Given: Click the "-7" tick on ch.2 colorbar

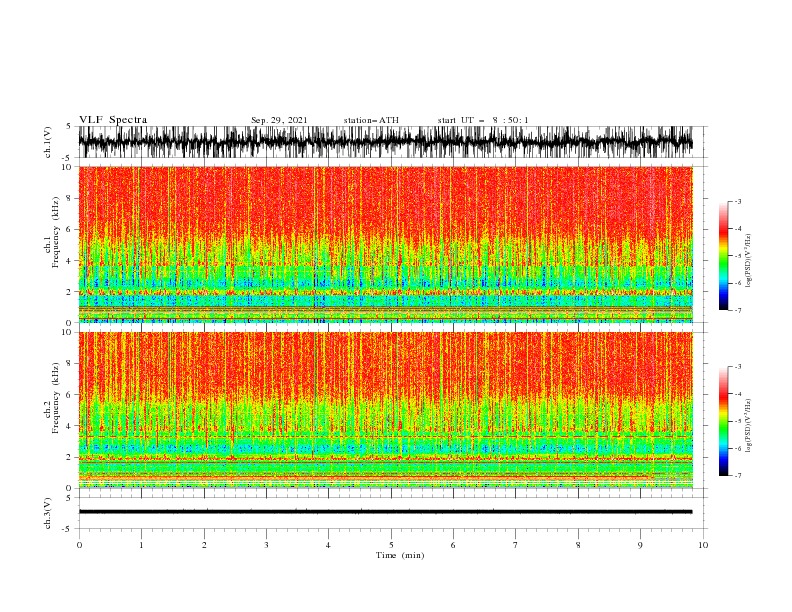Looking at the screenshot, I should [738, 475].
